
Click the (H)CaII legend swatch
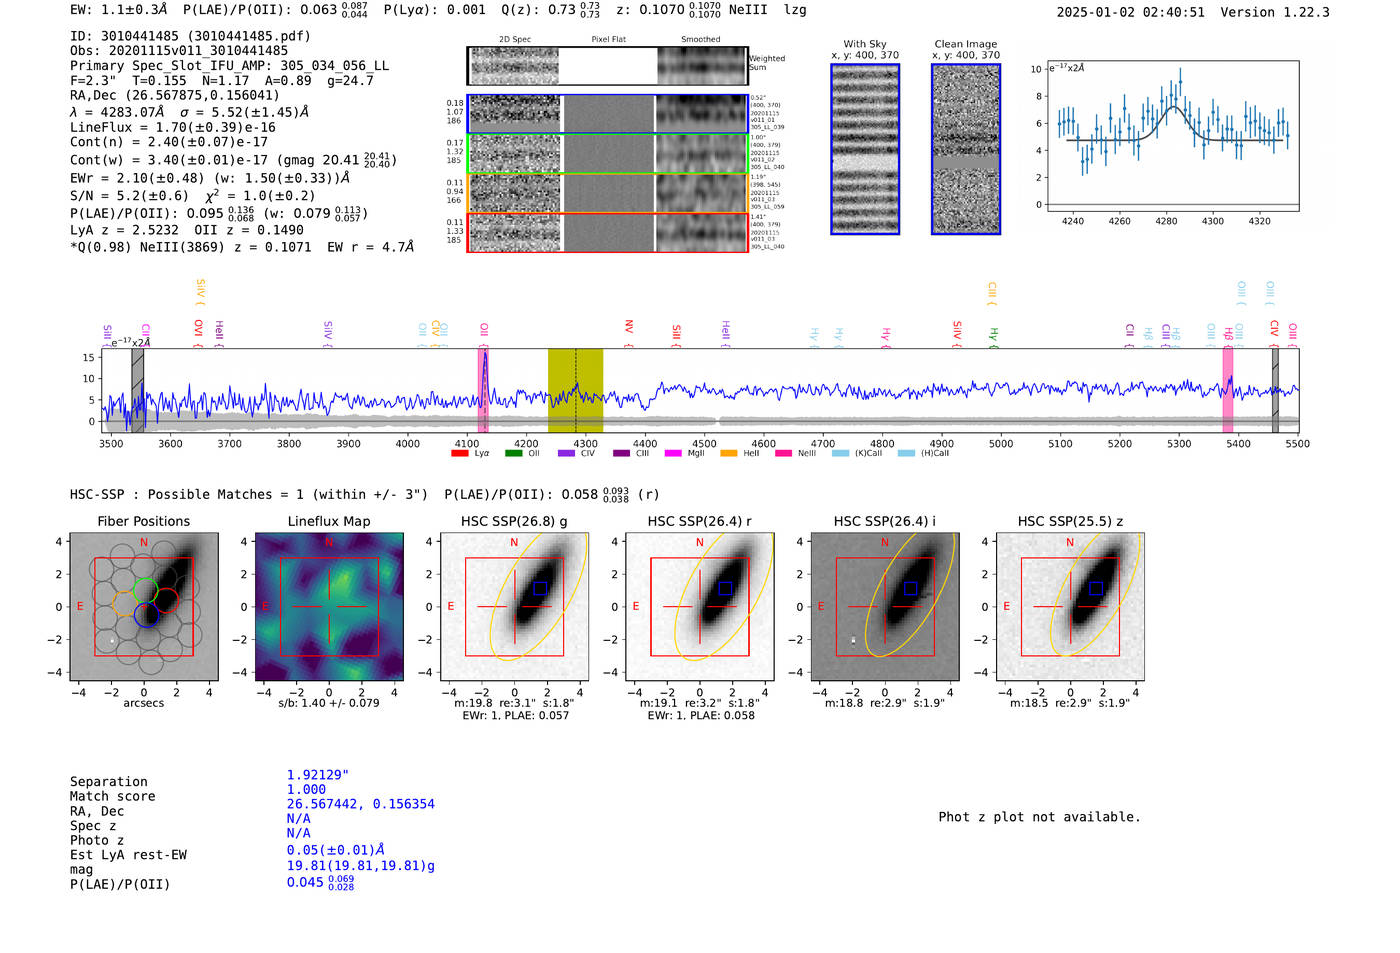[907, 453]
